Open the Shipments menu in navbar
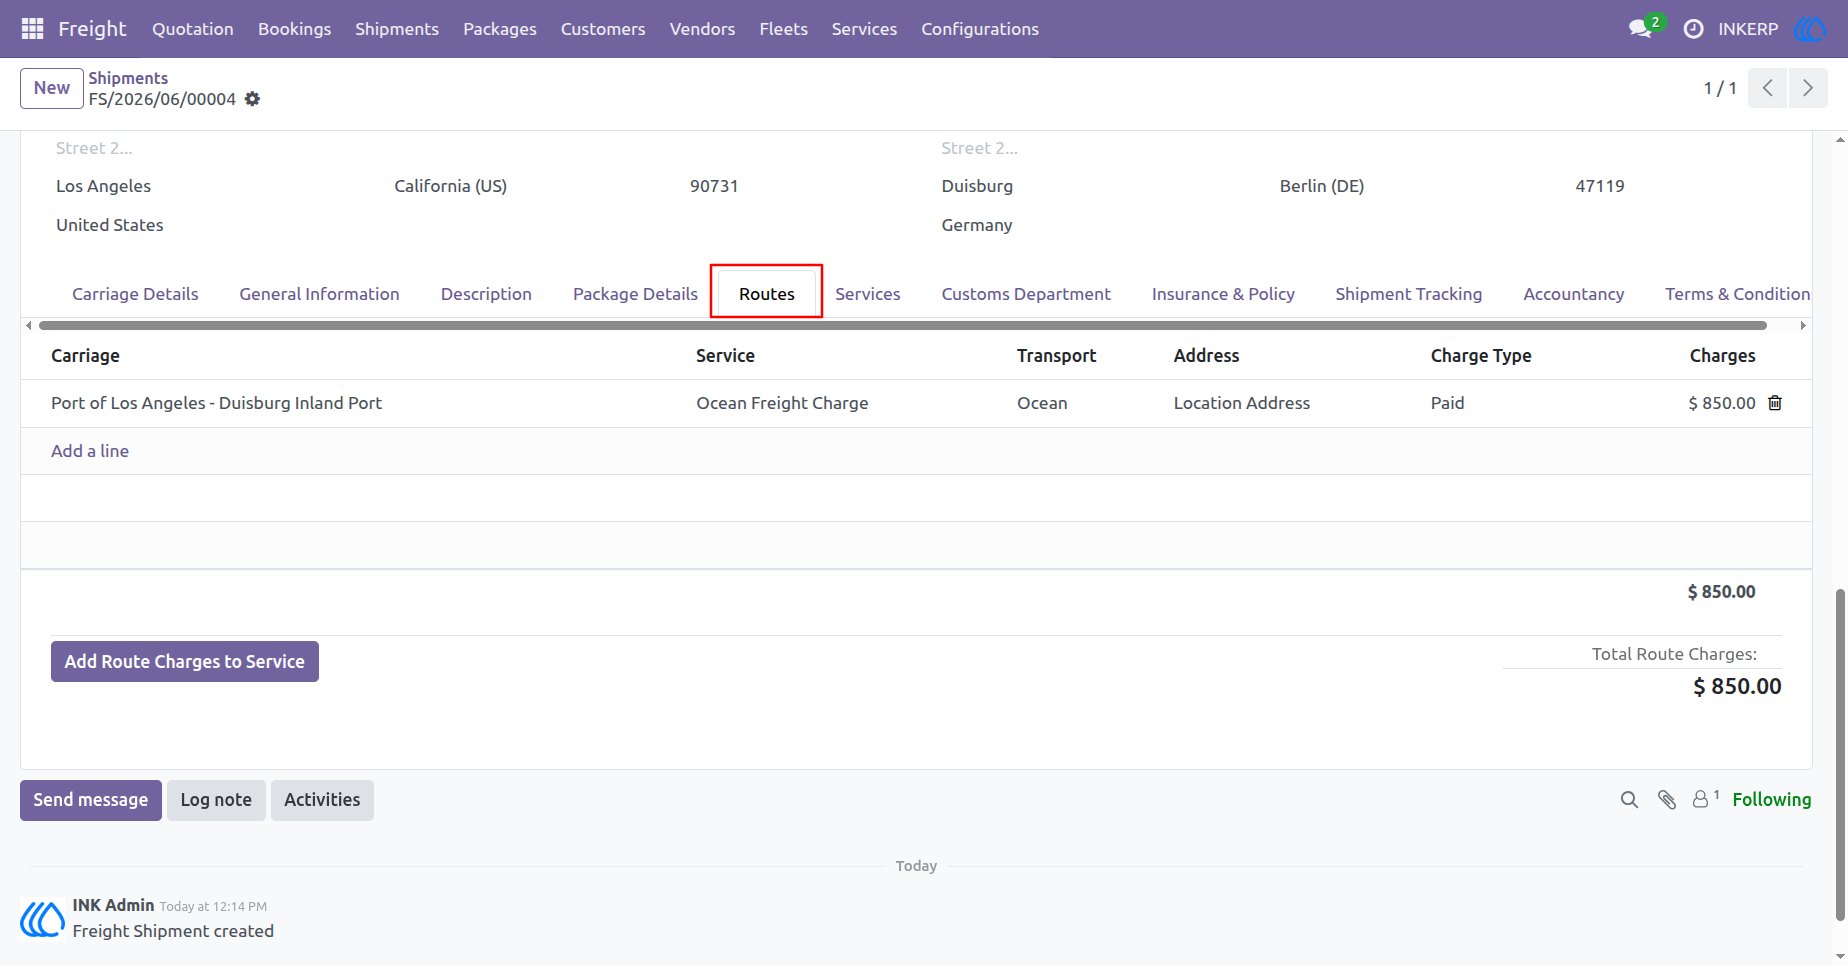The image size is (1848, 966). point(397,29)
